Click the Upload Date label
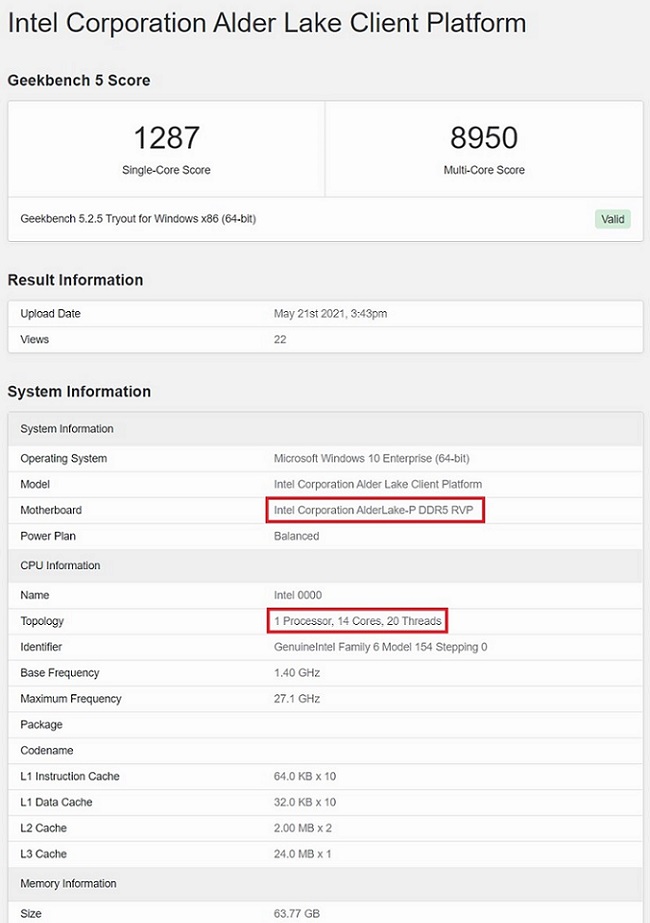The width and height of the screenshot is (650, 923). tap(51, 314)
